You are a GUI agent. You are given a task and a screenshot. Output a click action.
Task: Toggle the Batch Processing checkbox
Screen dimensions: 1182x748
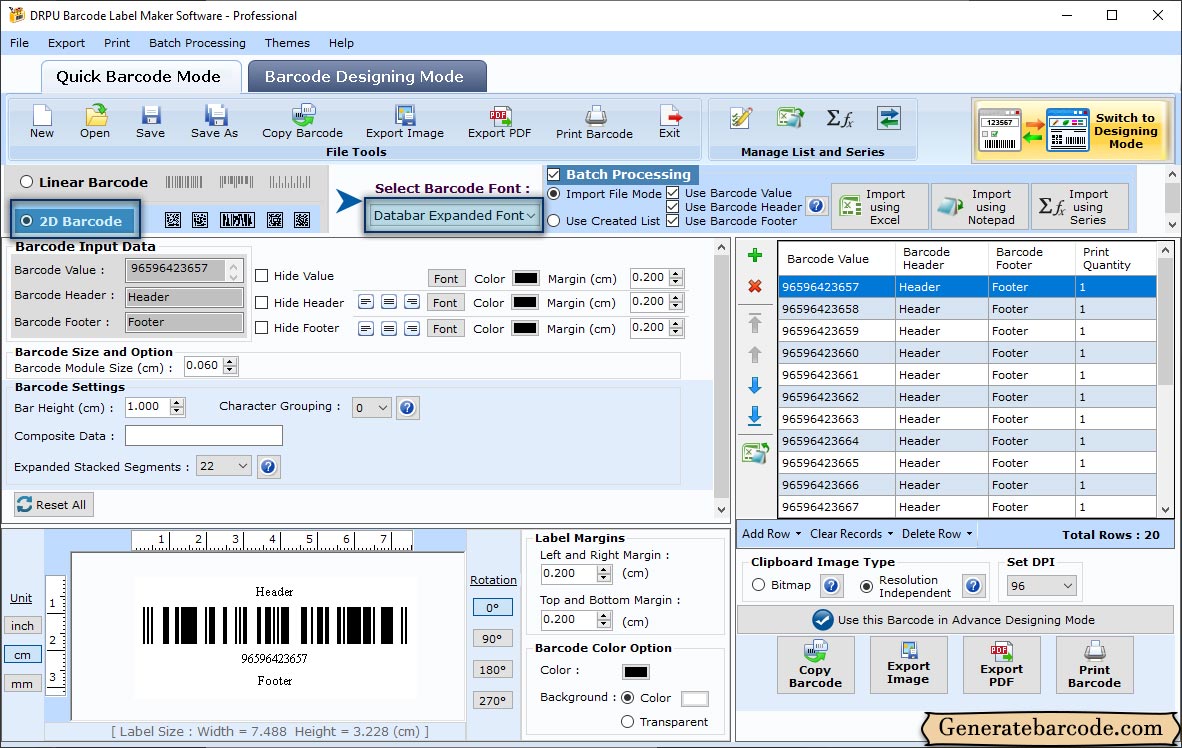point(554,175)
